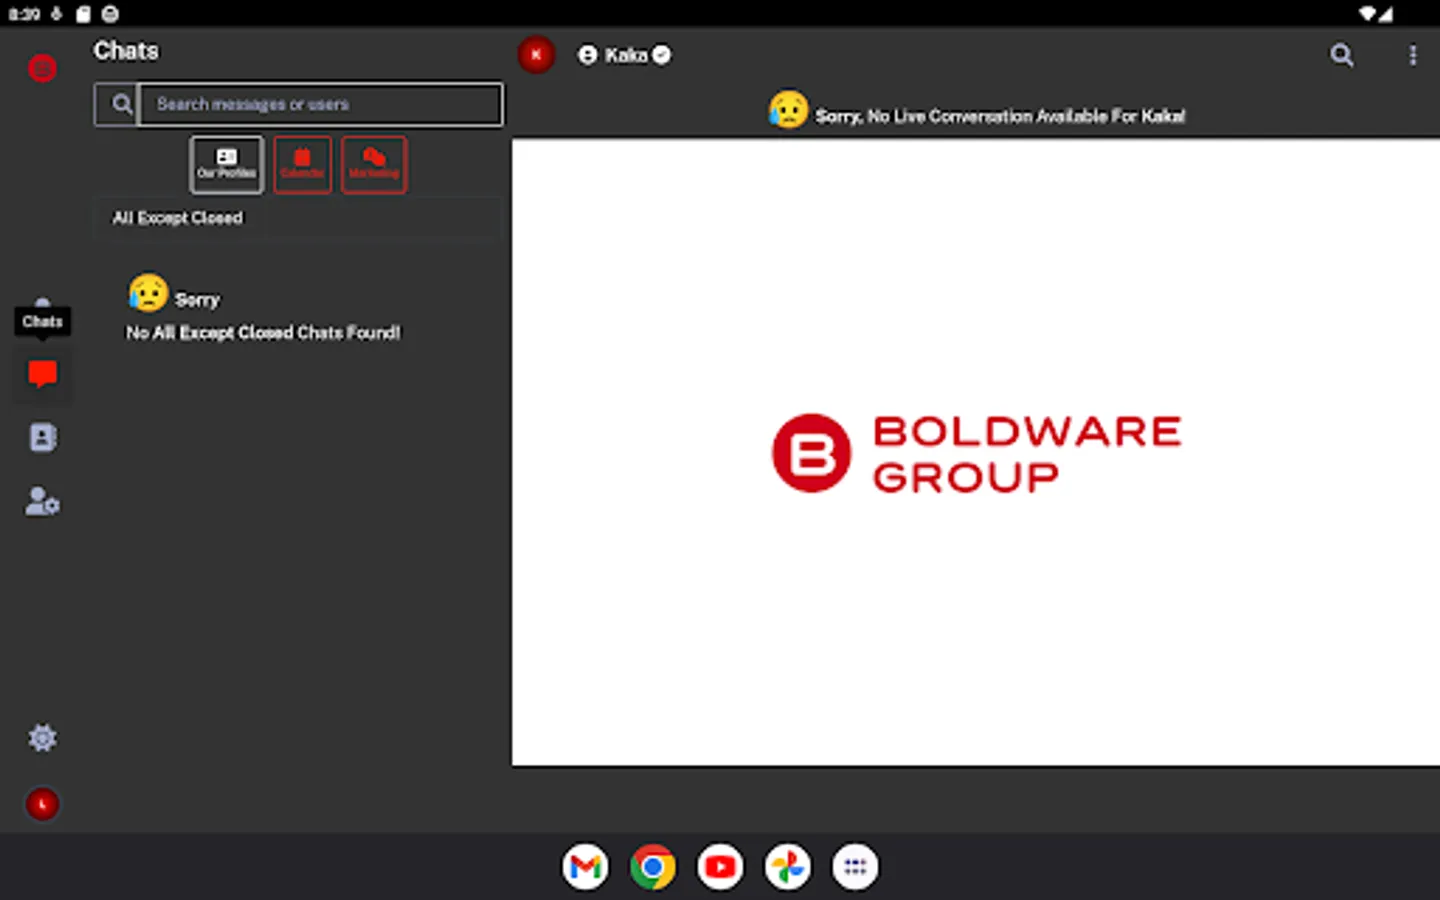The height and width of the screenshot is (900, 1440).
Task: Click the red K avatar in the chat header
Action: point(536,55)
